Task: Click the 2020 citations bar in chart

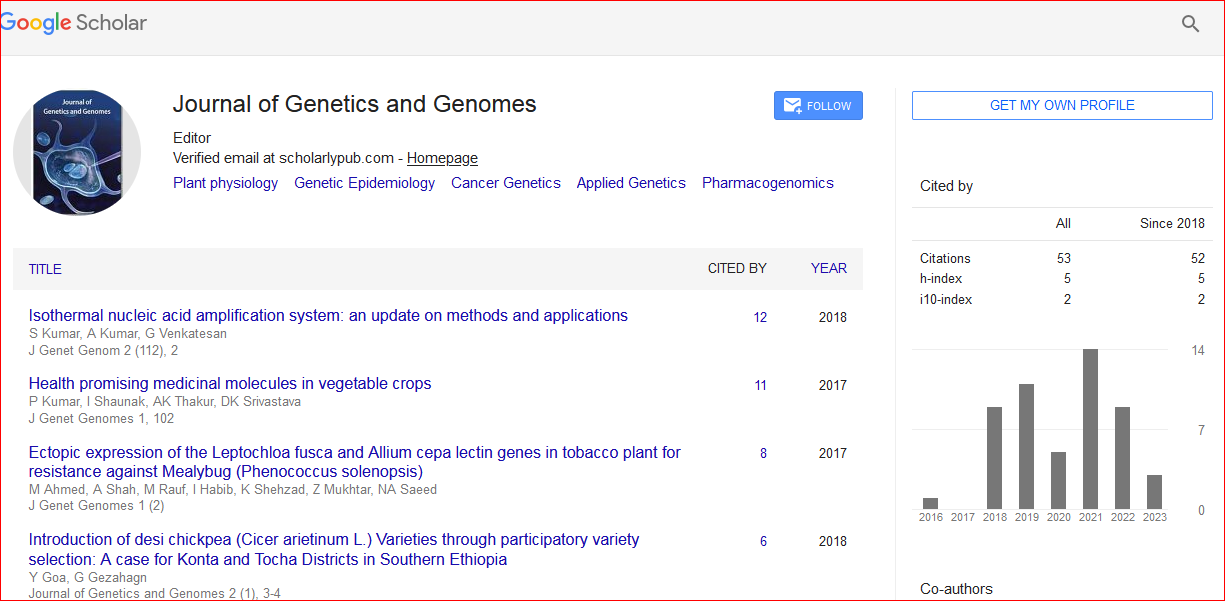Action: pyautogui.click(x=1058, y=481)
